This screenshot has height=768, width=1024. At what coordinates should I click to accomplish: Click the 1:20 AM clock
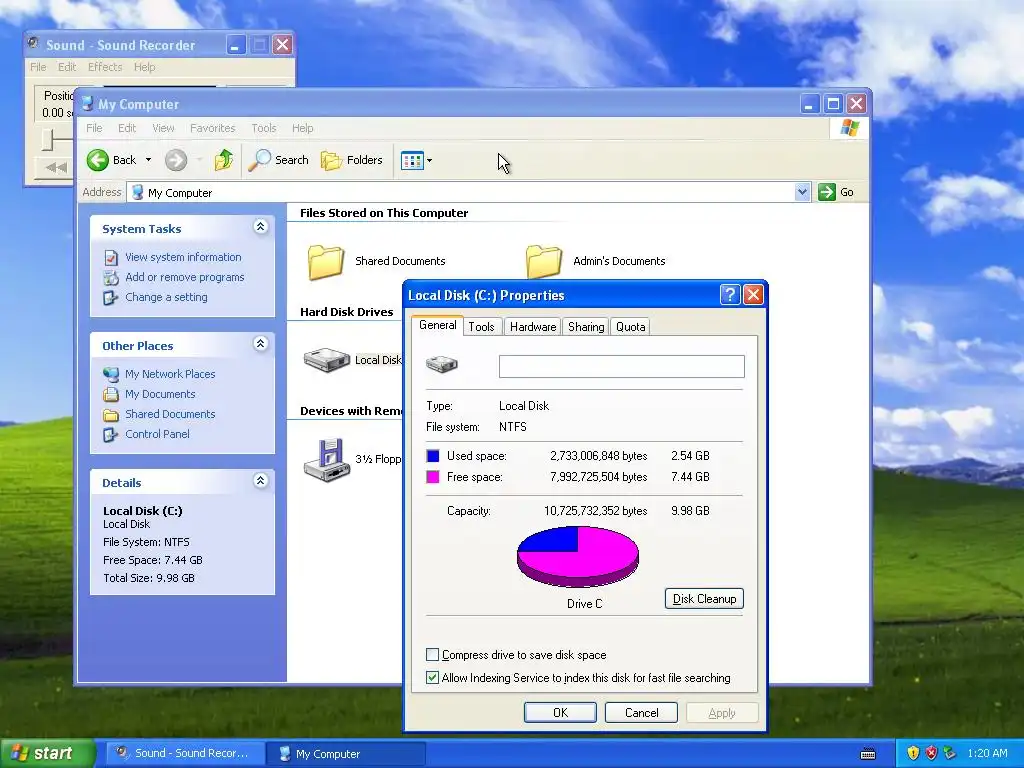(987, 753)
